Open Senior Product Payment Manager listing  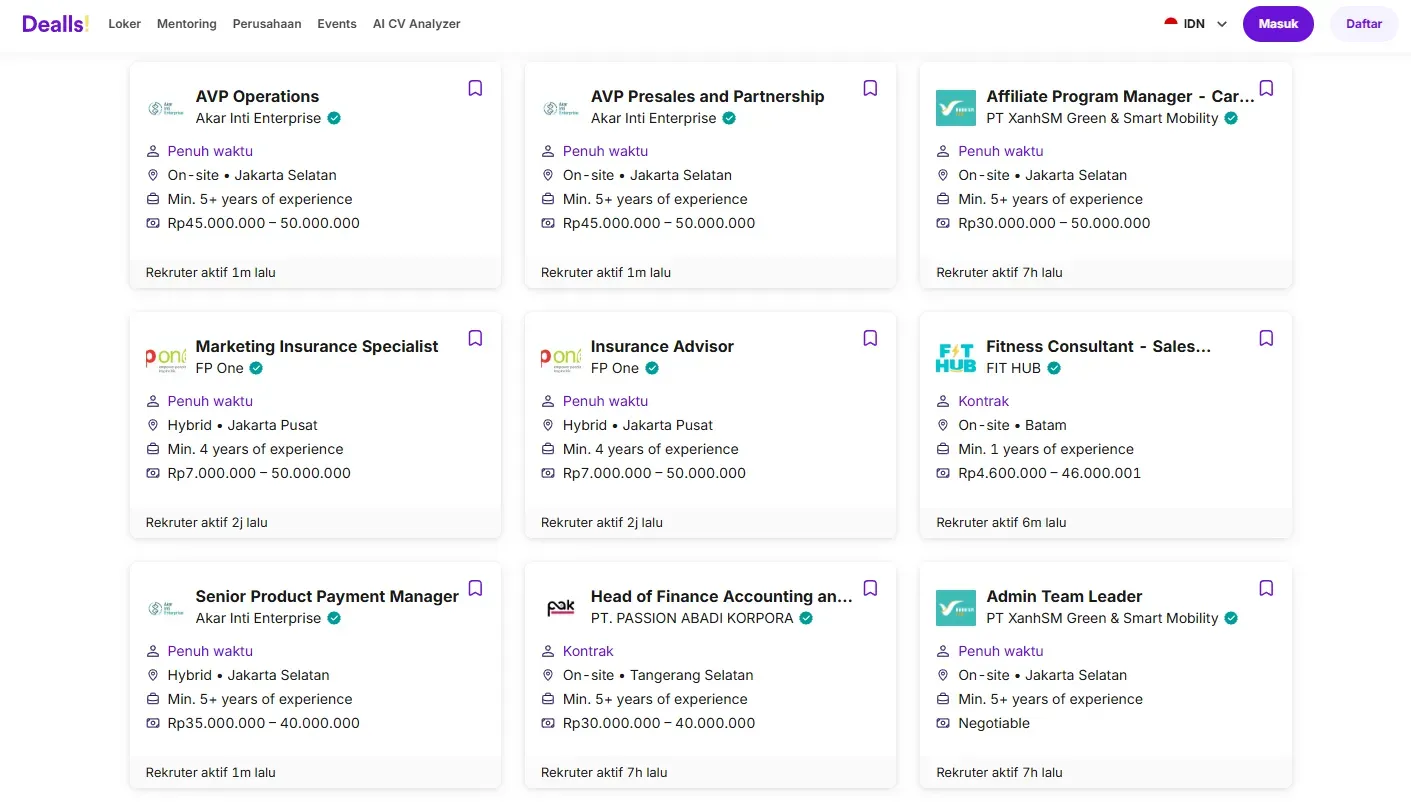(327, 596)
